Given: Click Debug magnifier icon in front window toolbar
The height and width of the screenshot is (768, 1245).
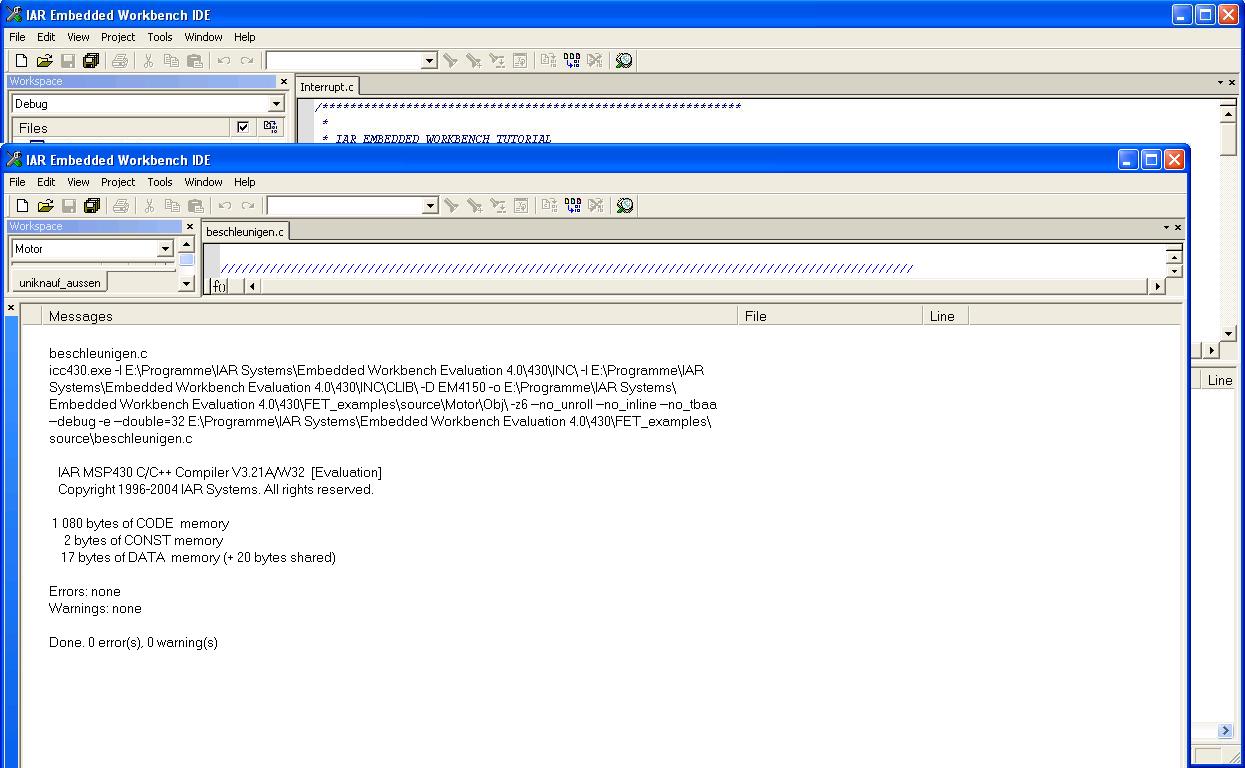Looking at the screenshot, I should (625, 206).
